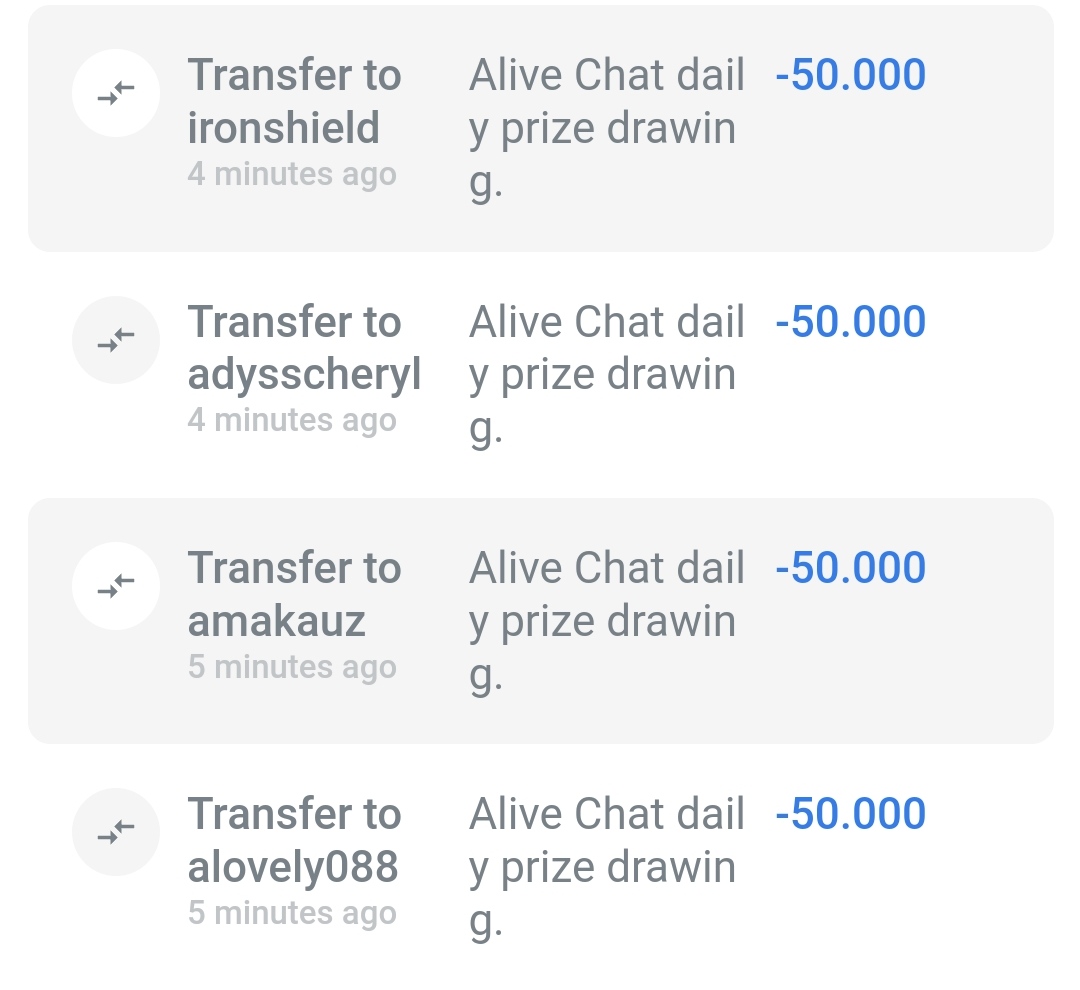Open the Transfer to ironshield entry
This screenshot has height=990, width=1080.
(x=541, y=128)
